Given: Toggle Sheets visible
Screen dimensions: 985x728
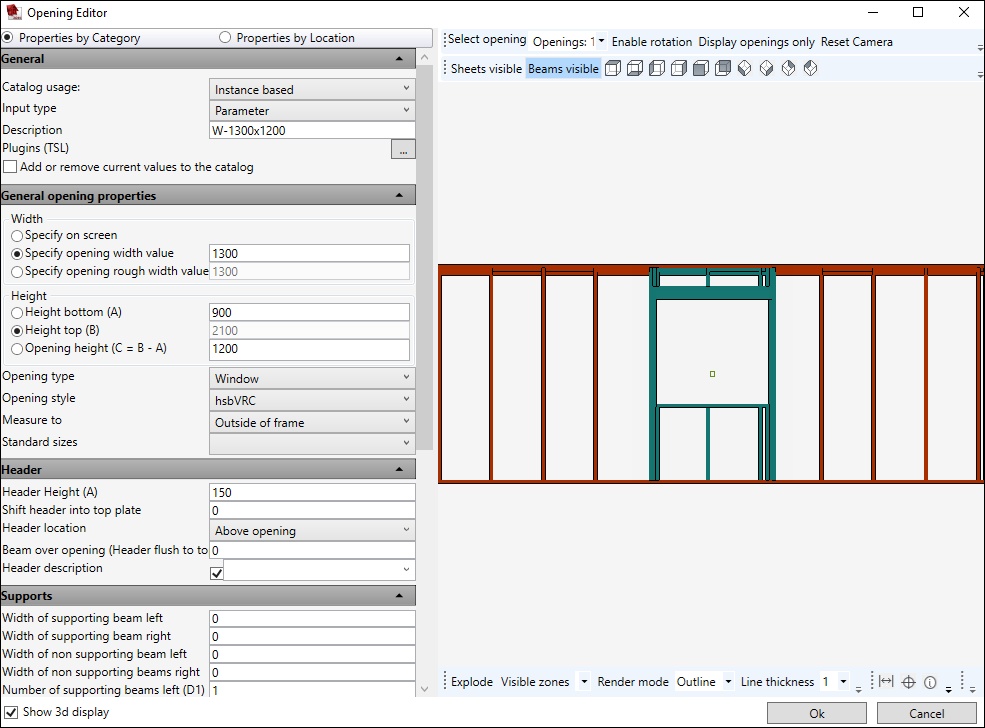Looking at the screenshot, I should (486, 68).
